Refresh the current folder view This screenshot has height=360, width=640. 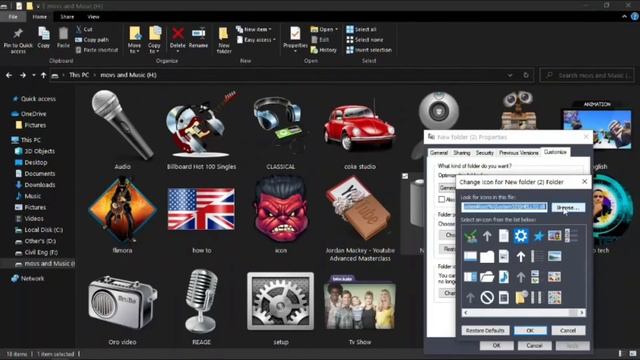pos(526,75)
